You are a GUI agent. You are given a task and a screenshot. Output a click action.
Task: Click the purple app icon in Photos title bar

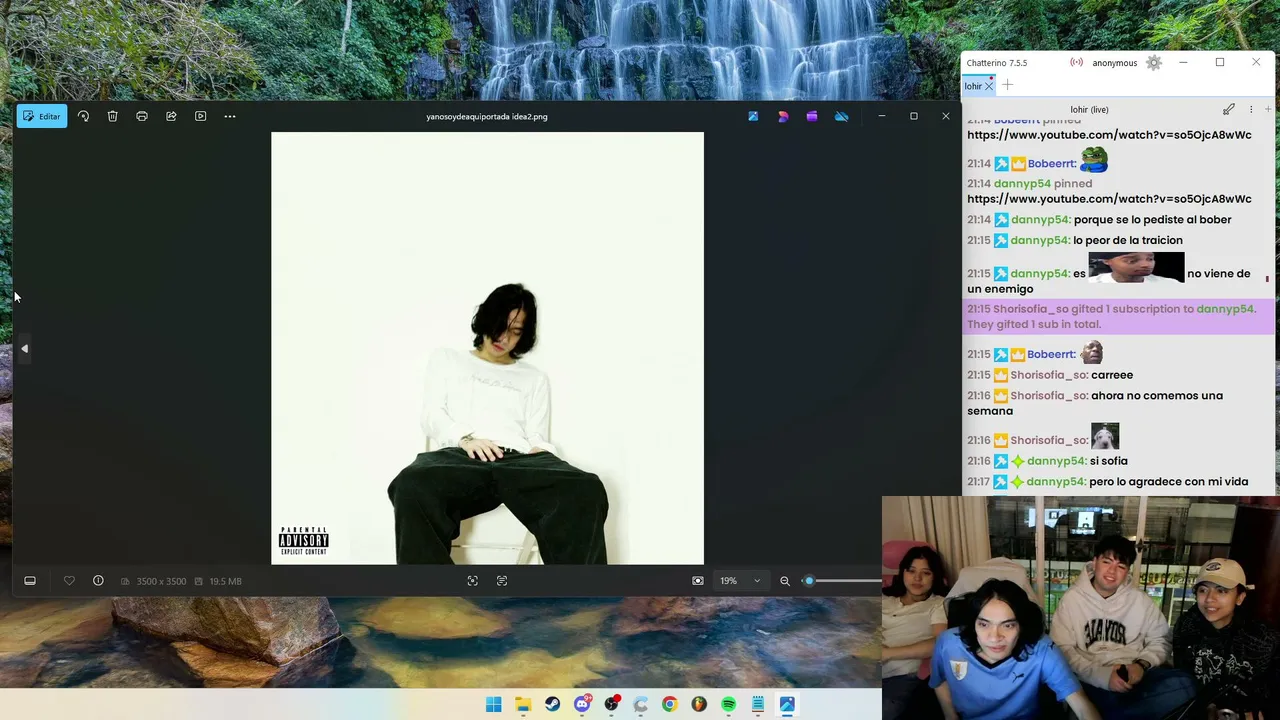(812, 116)
